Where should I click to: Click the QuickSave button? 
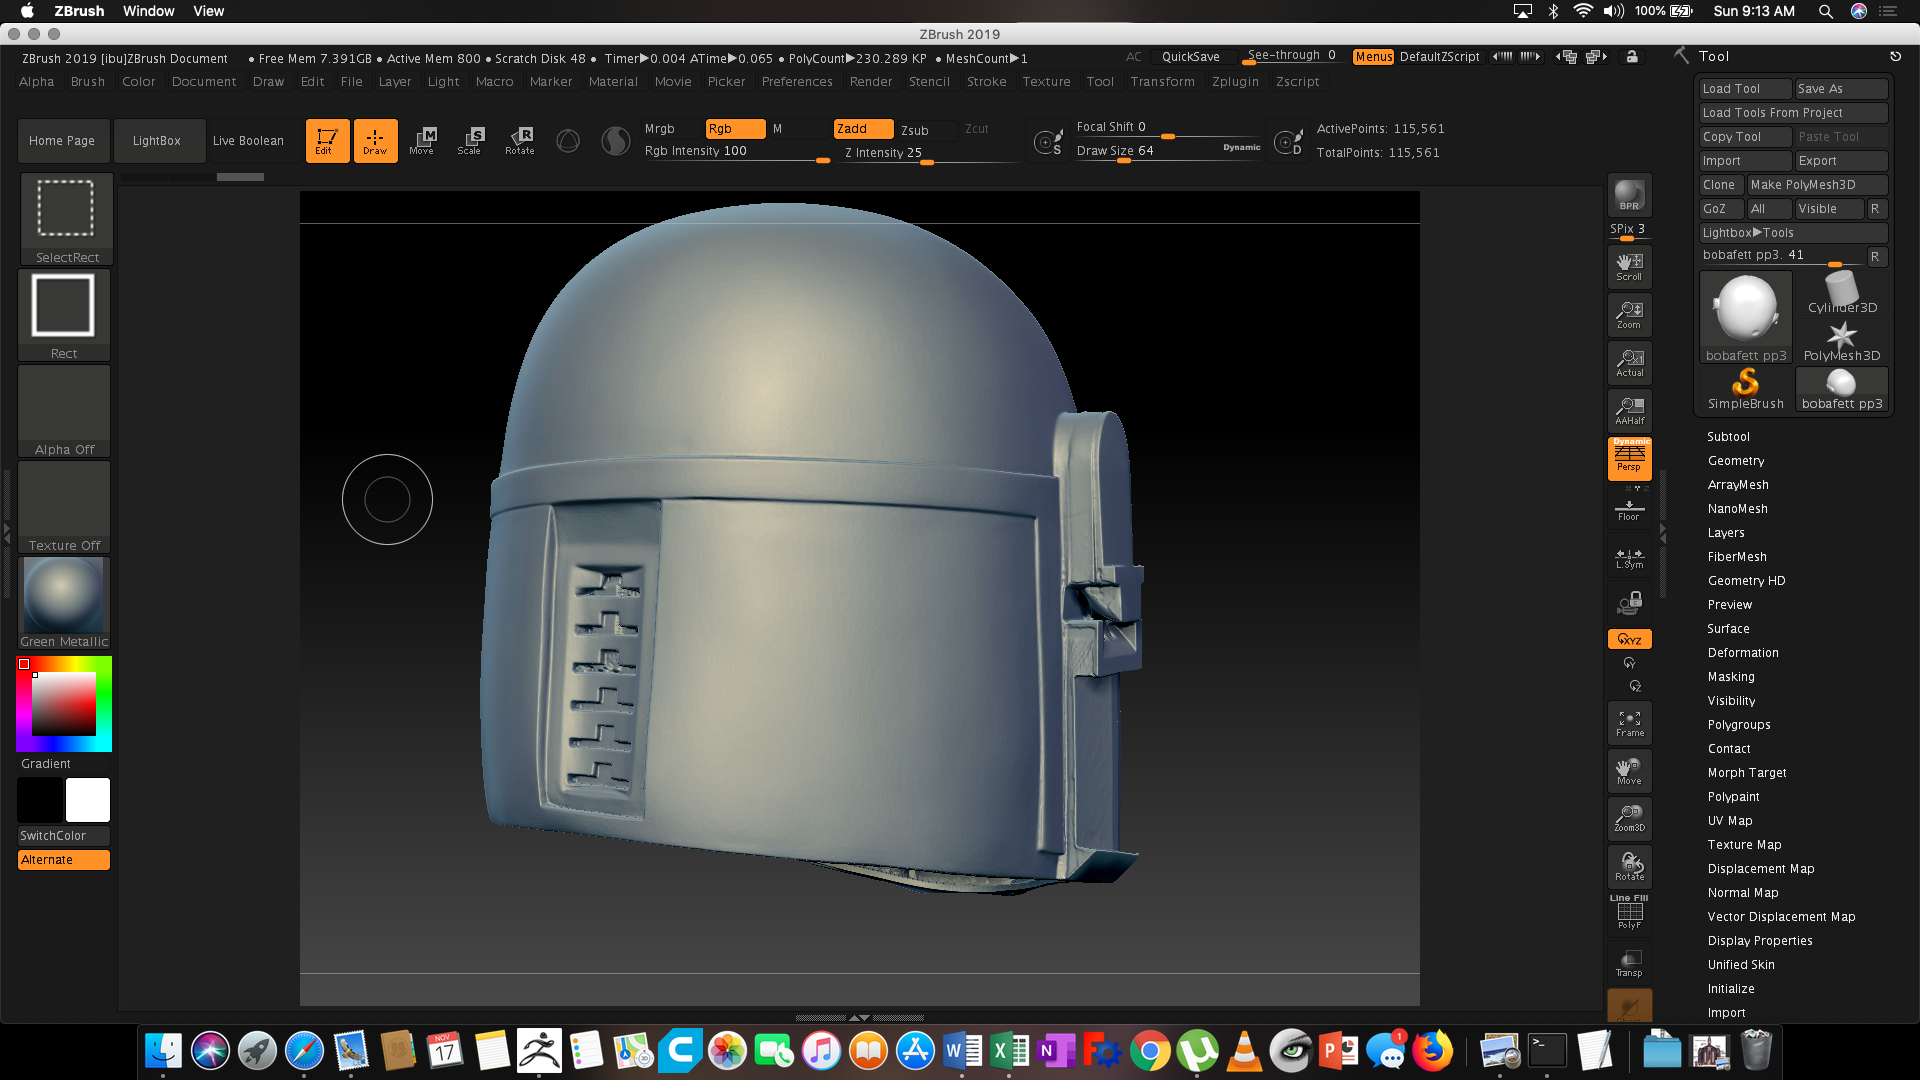point(1190,57)
